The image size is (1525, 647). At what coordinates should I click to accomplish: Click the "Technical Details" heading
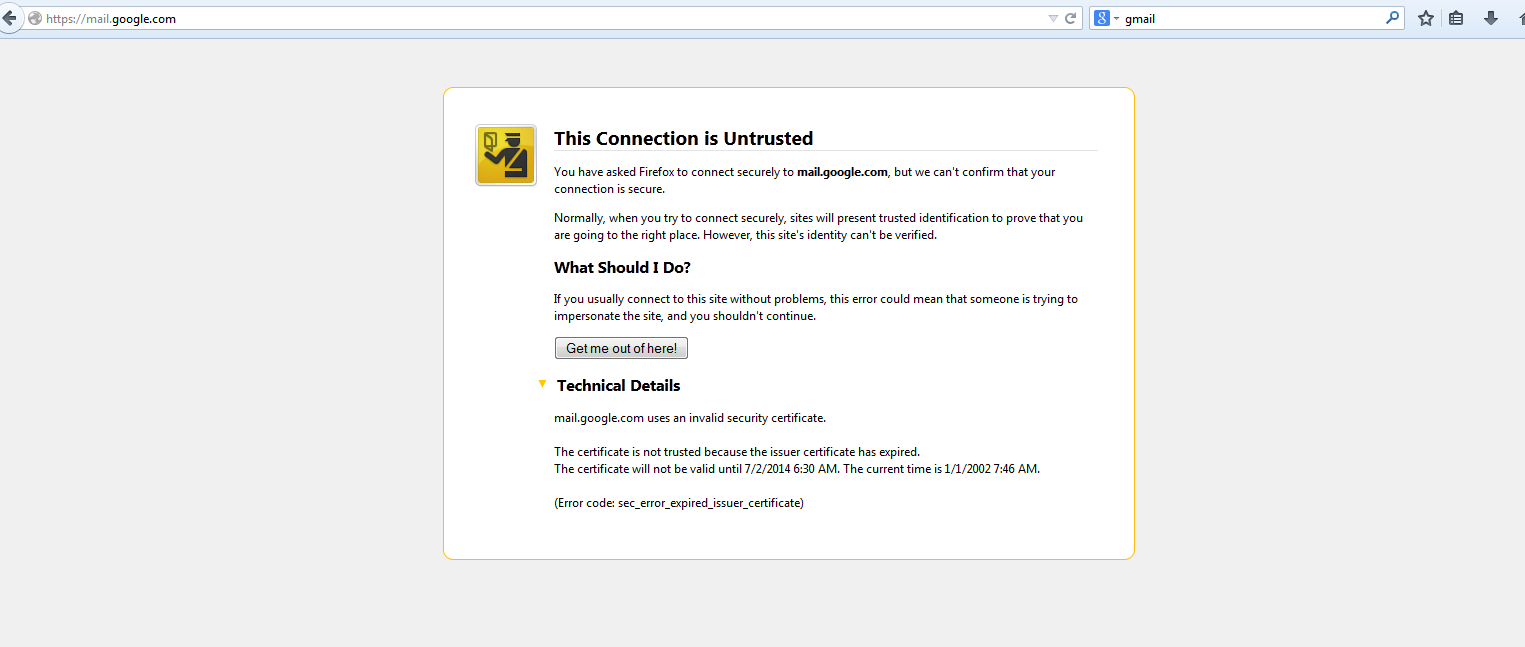(x=618, y=386)
